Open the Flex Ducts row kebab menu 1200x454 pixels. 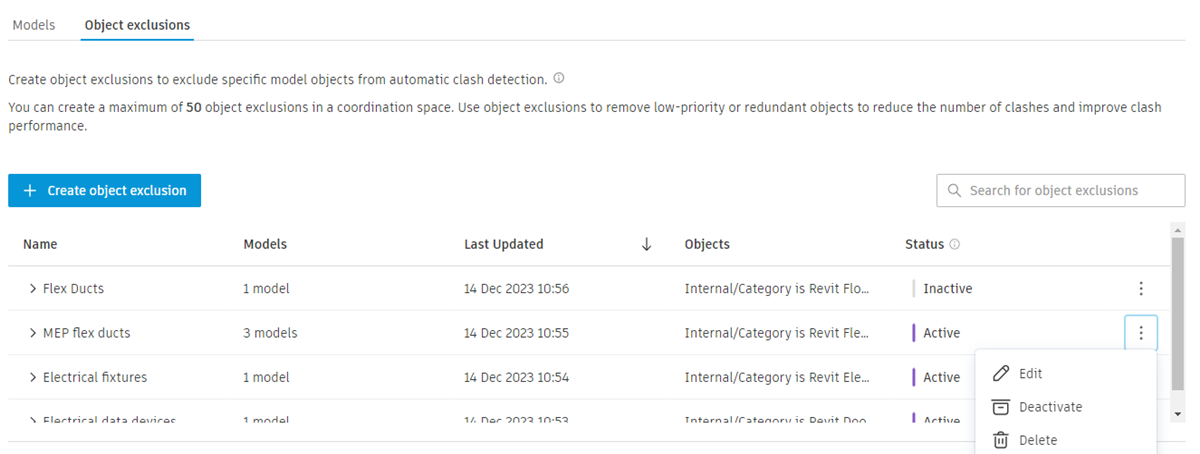[x=1141, y=289]
